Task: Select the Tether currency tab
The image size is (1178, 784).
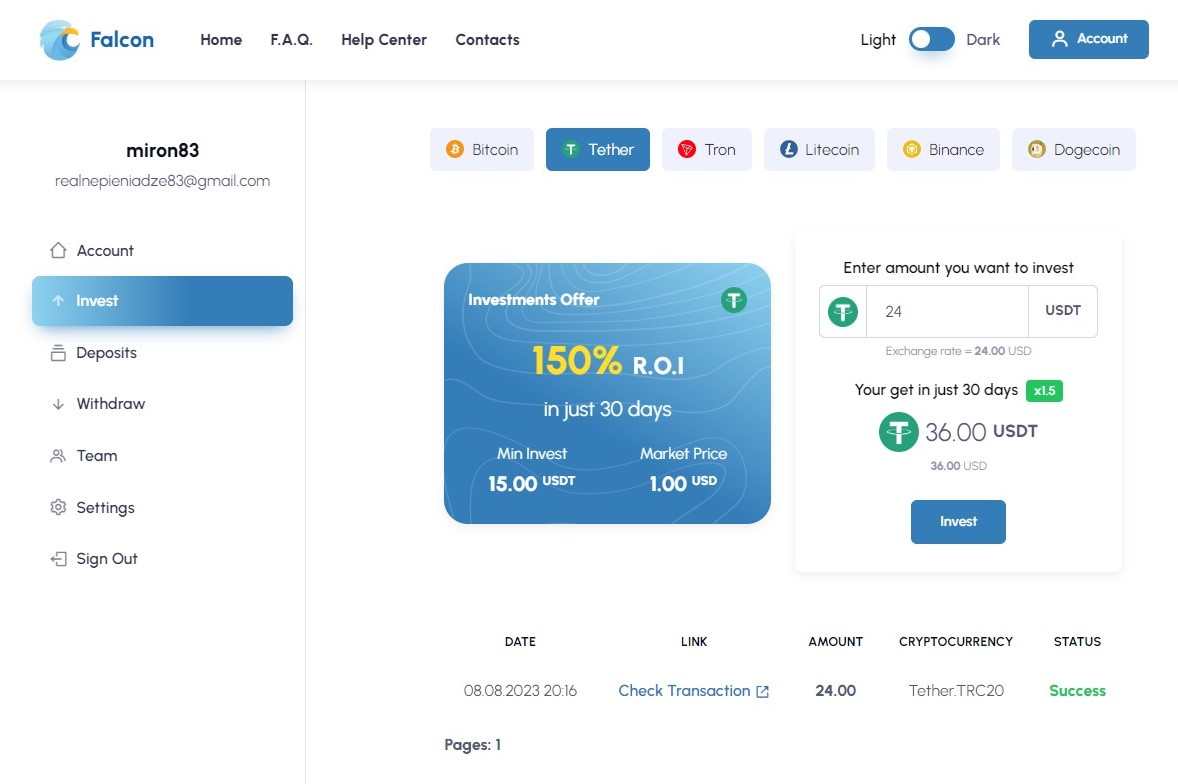Action: (597, 149)
